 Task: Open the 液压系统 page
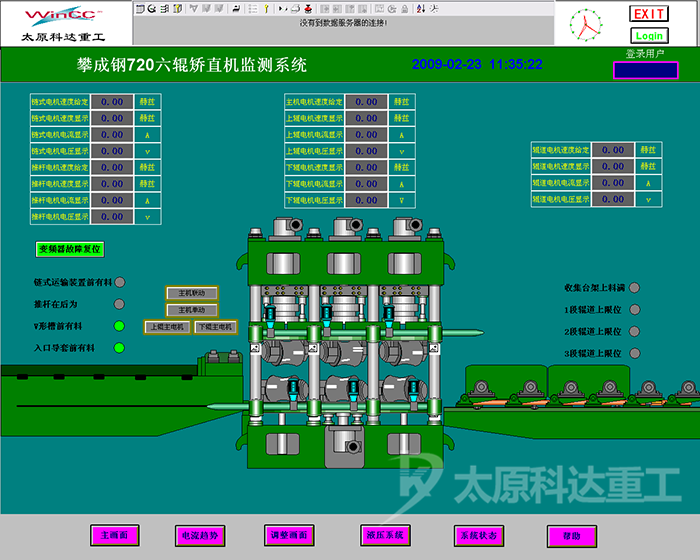385,536
